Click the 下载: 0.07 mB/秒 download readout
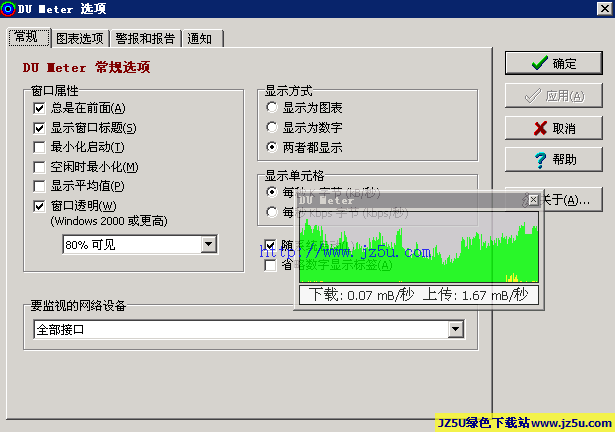 (x=361, y=295)
